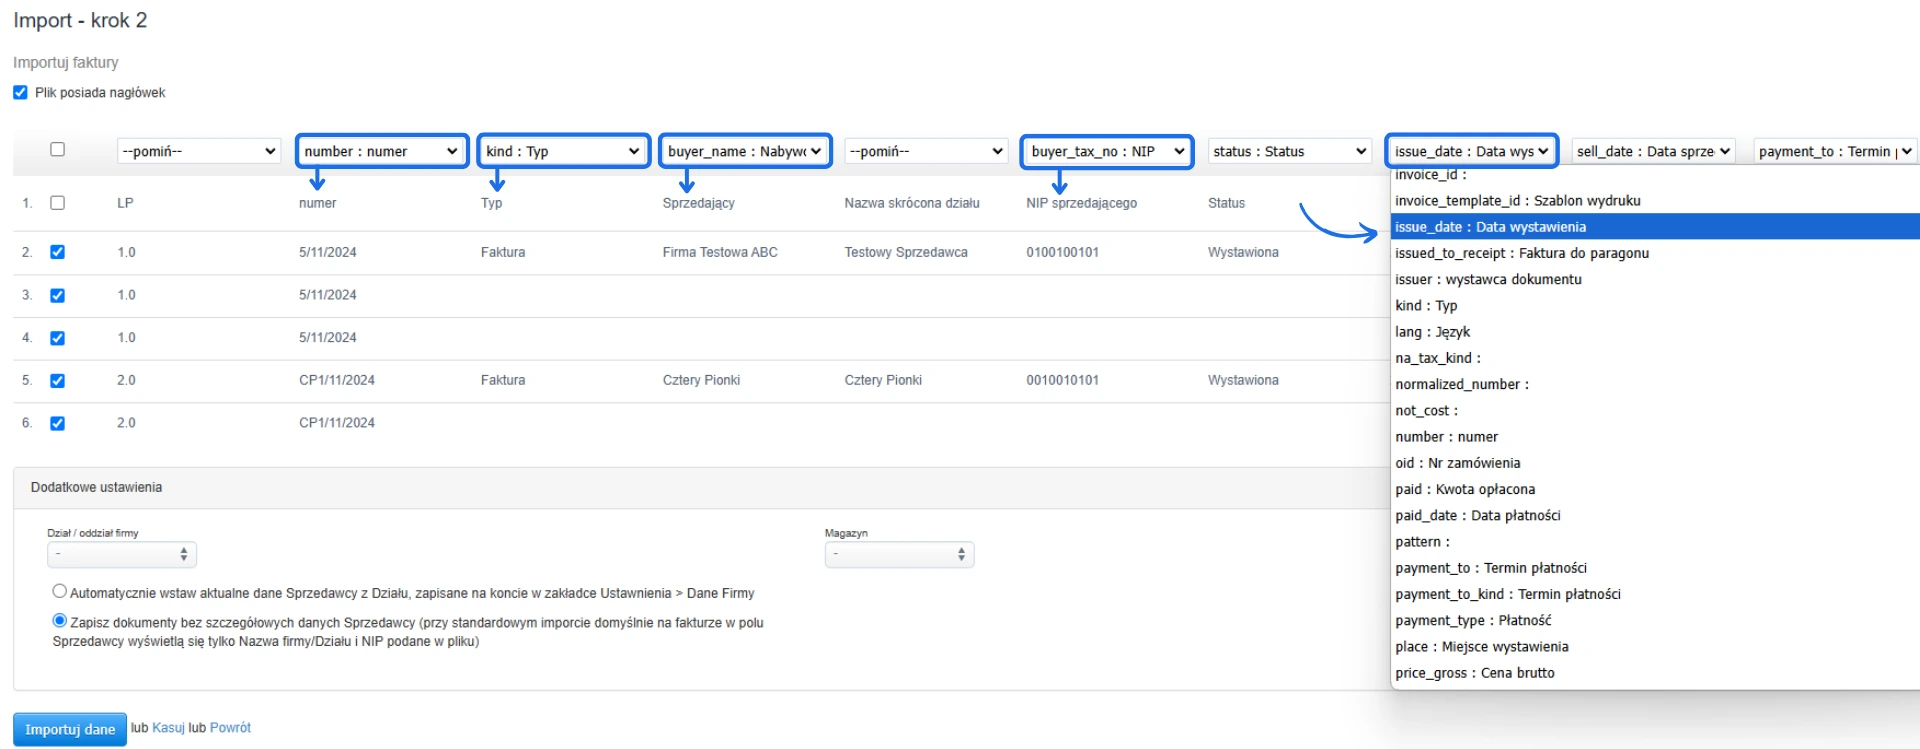The height and width of the screenshot is (749, 1920).
Task: Toggle the select-all checkbox in header row
Action: pos(58,150)
